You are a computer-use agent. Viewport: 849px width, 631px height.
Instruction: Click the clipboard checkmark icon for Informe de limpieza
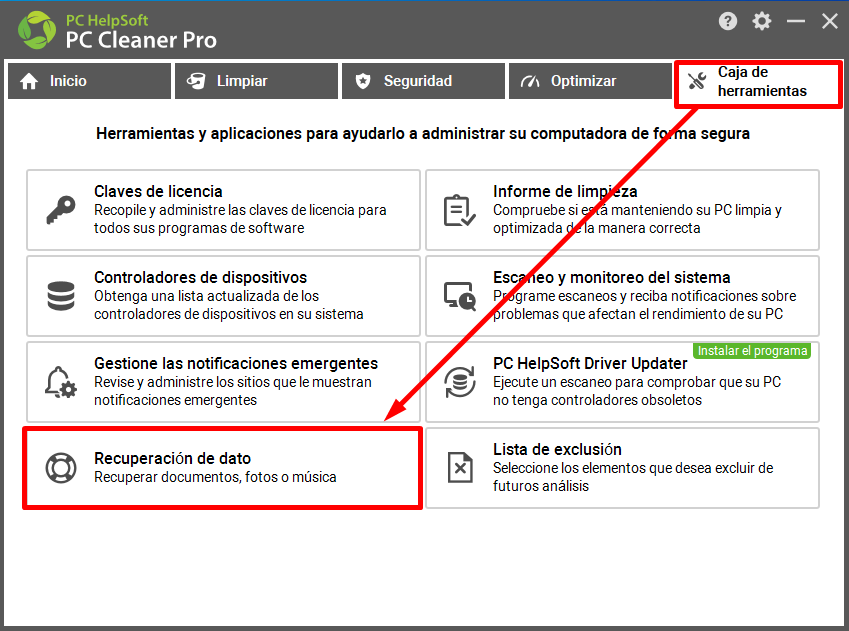(459, 210)
